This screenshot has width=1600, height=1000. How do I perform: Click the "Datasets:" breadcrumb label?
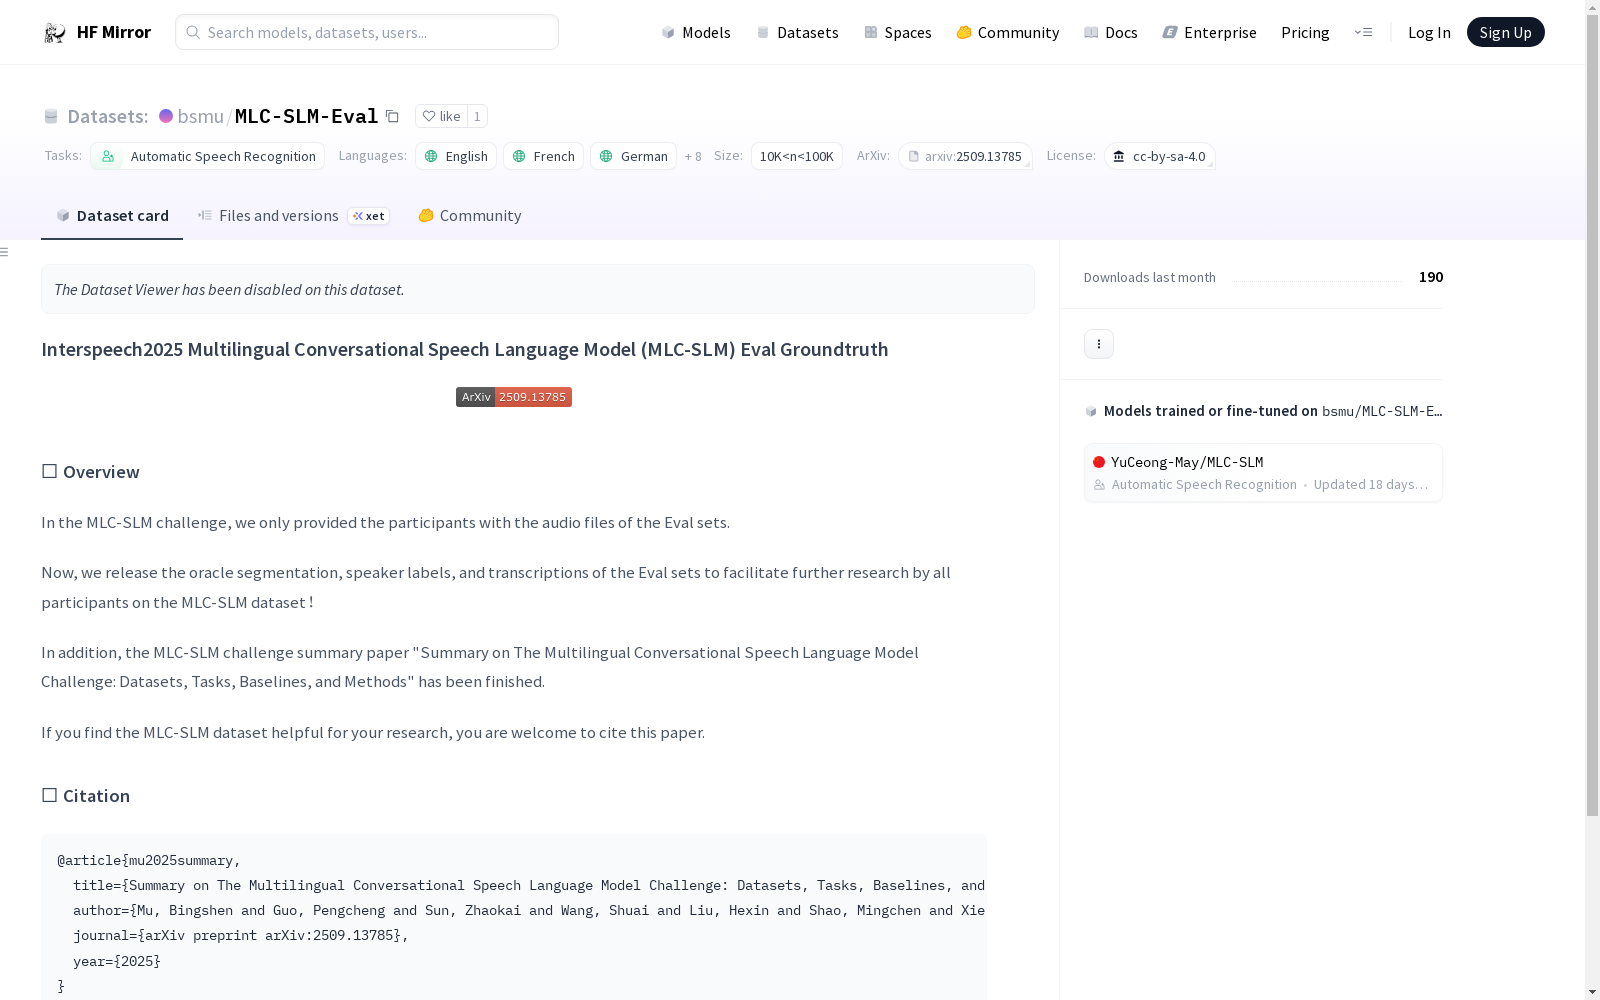coord(108,116)
